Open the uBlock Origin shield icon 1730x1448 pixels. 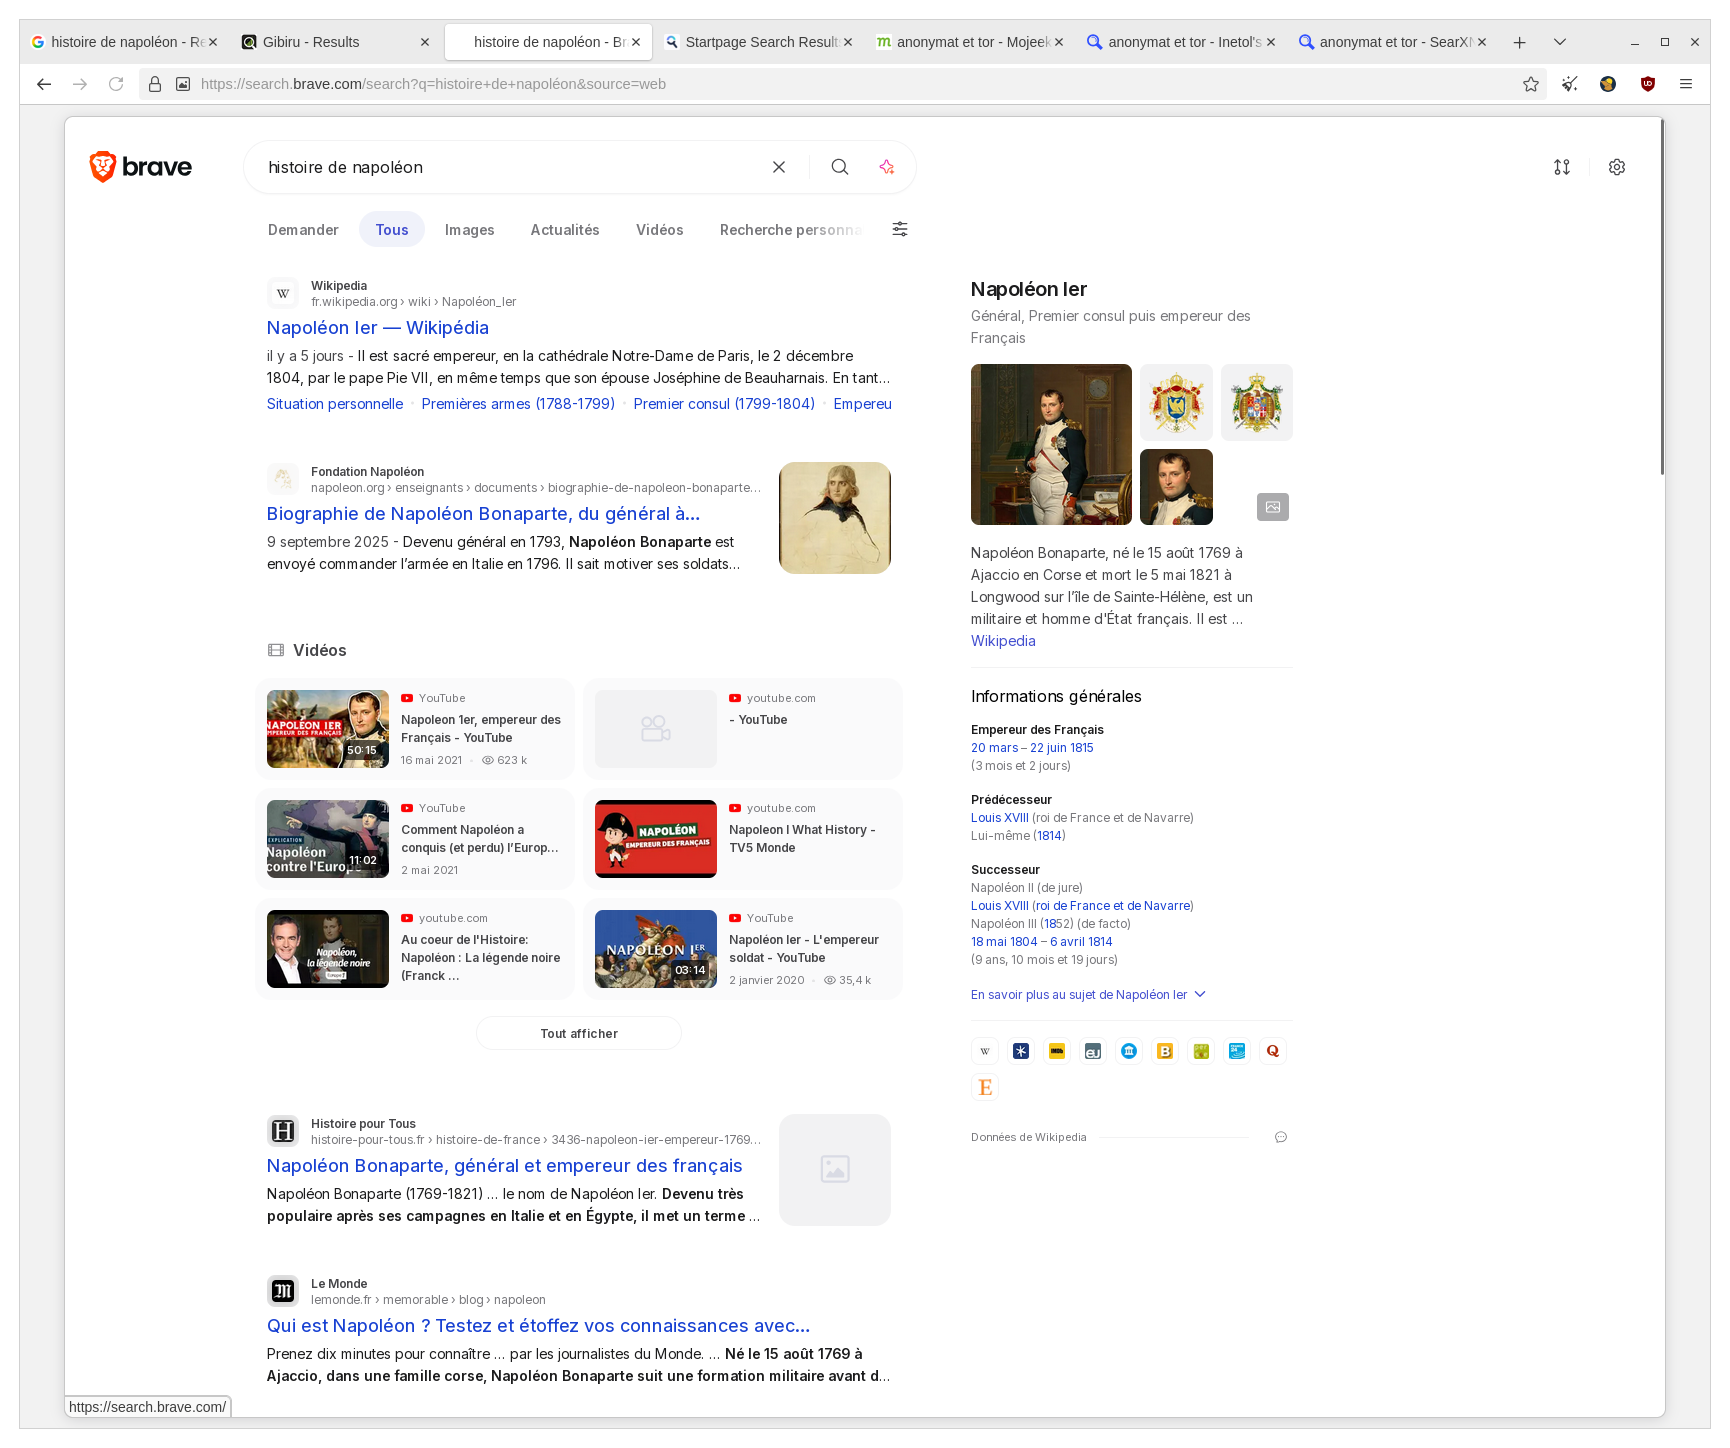[1647, 84]
